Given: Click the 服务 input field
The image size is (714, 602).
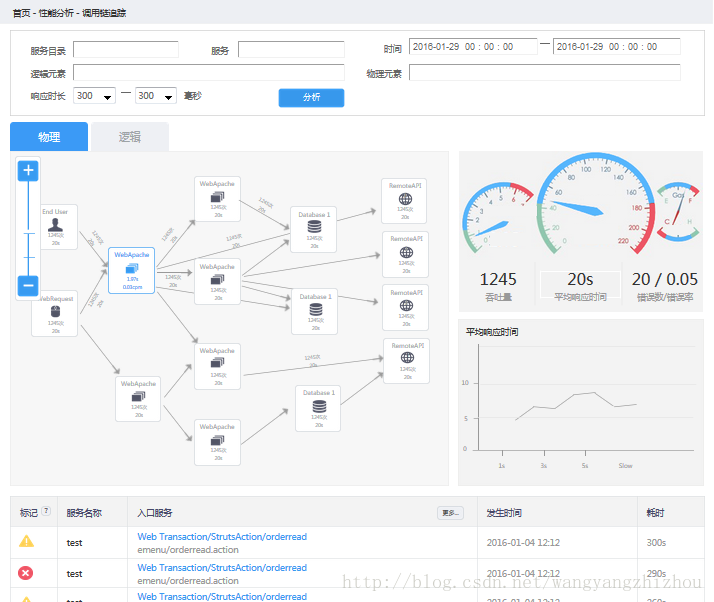Looking at the screenshot, I should click(291, 50).
